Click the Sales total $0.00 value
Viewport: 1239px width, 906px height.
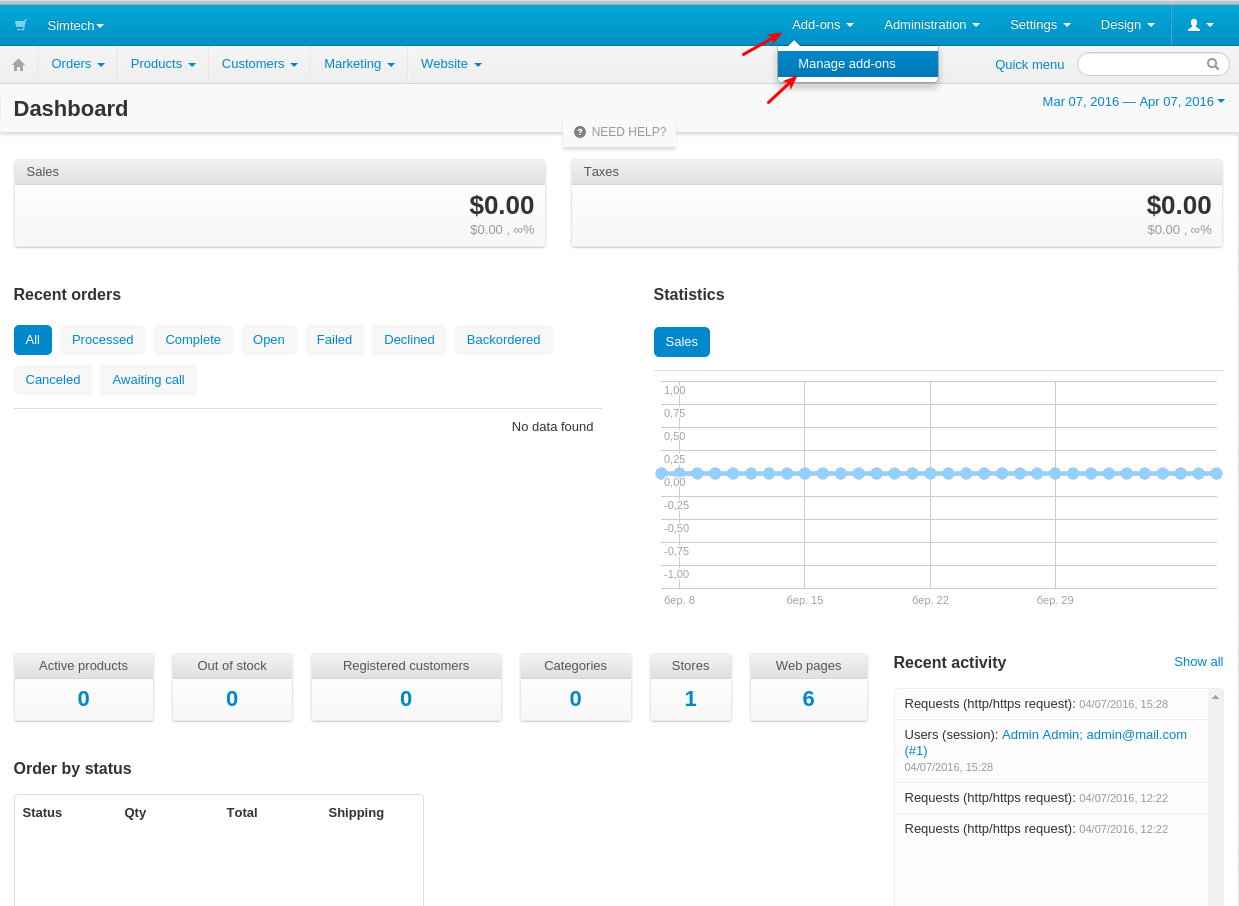tap(502, 205)
